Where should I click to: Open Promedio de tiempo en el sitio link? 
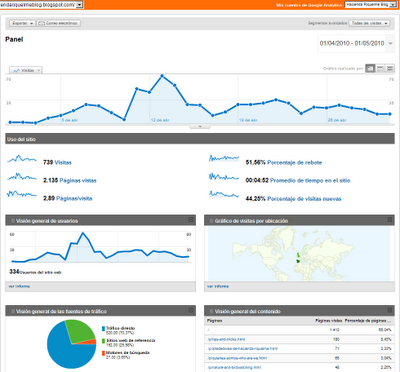point(310,181)
